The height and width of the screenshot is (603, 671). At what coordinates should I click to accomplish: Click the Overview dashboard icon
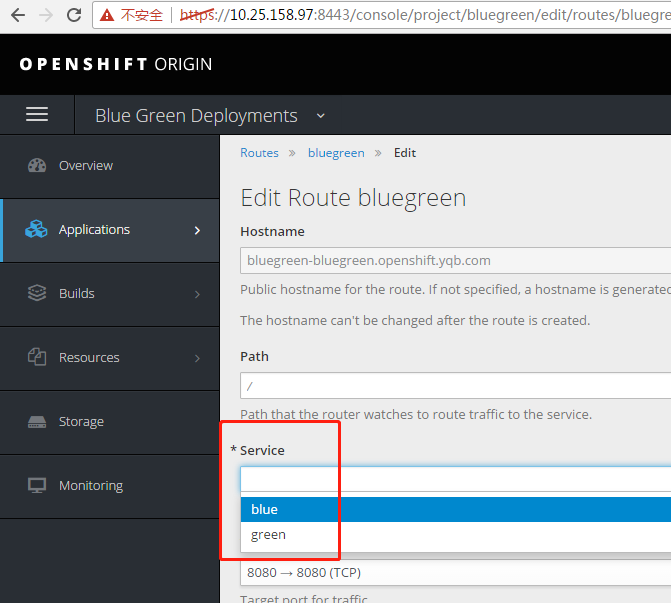(37, 166)
